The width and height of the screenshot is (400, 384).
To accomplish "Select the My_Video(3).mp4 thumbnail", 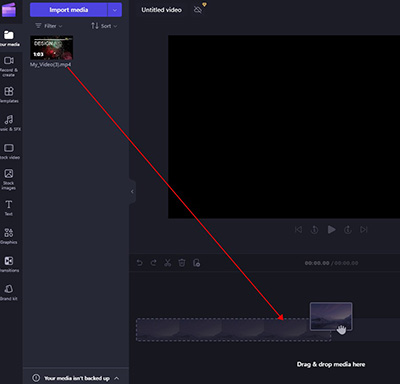I will (x=52, y=48).
